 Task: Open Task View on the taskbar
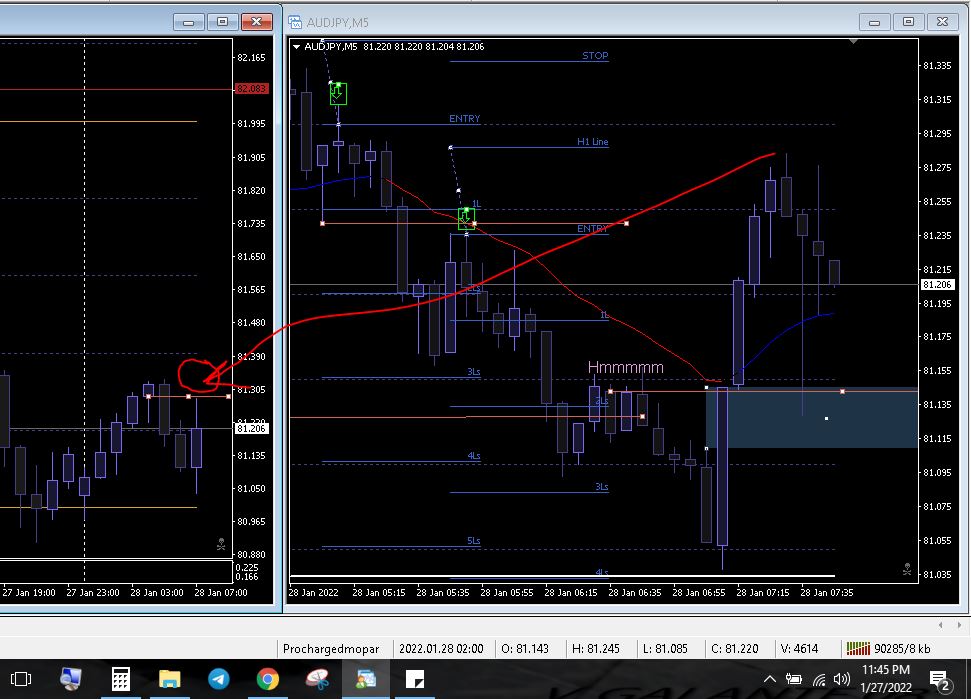[21, 679]
